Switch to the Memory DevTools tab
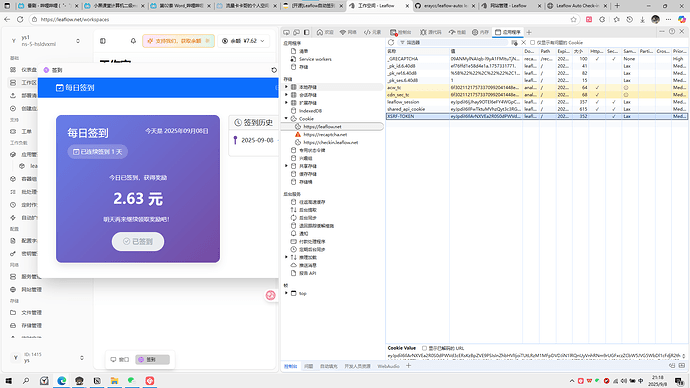Image resolution: width=690 pixels, height=388 pixels. coord(481,32)
